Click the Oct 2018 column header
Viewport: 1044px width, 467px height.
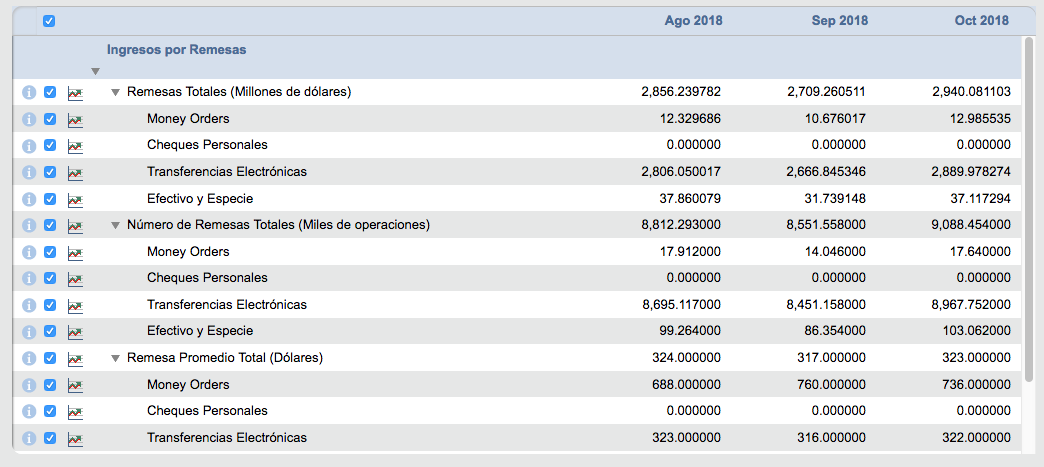click(981, 21)
